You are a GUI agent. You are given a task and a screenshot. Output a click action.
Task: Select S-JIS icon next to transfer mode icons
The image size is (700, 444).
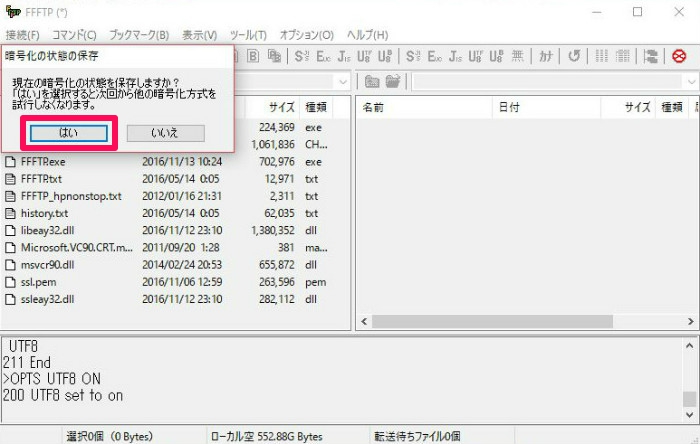click(301, 56)
